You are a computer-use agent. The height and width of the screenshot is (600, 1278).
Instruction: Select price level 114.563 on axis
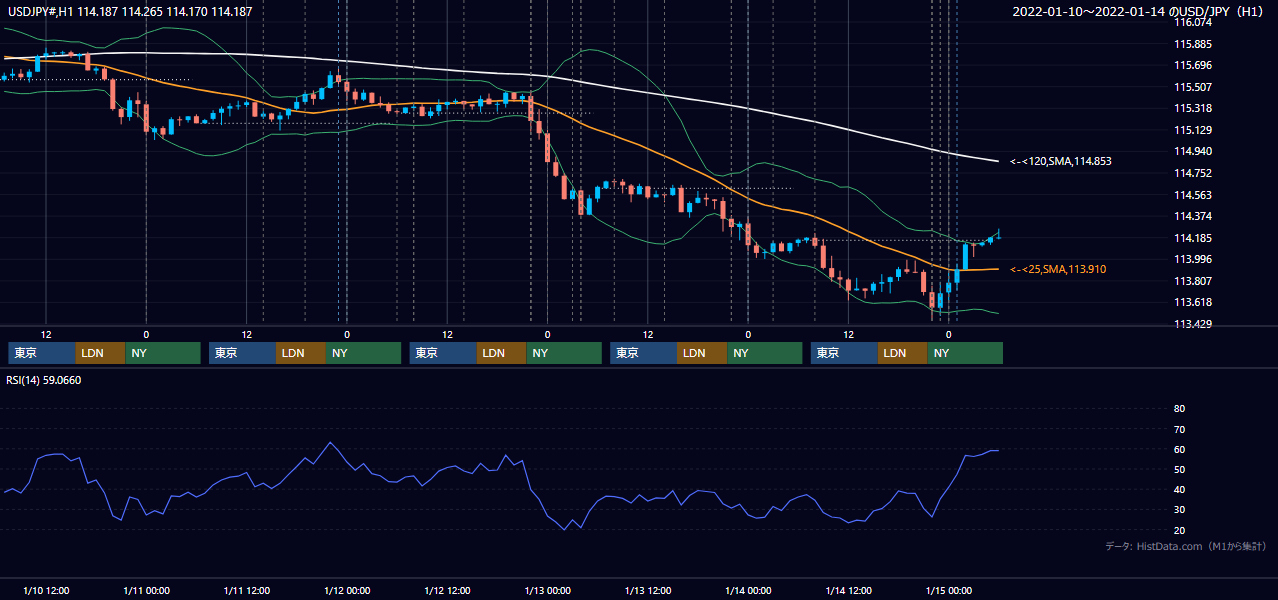click(x=1192, y=195)
